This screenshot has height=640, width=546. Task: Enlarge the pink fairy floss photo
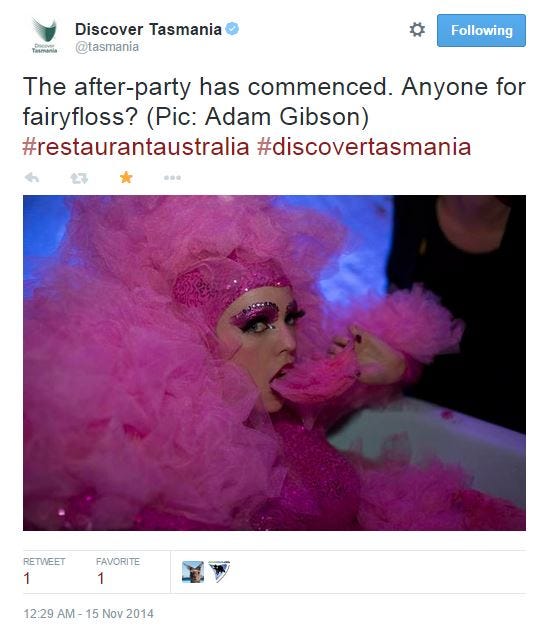(274, 363)
